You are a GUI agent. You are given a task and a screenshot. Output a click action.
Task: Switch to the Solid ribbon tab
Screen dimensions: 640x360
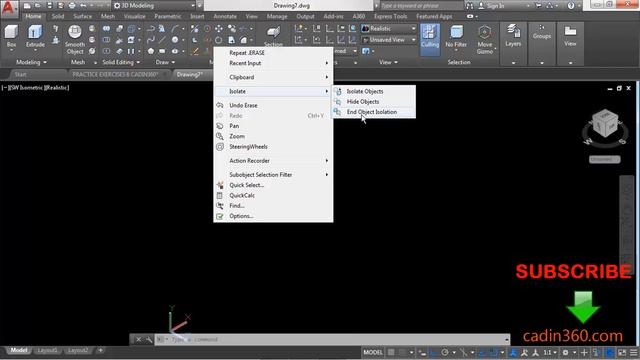point(58,16)
